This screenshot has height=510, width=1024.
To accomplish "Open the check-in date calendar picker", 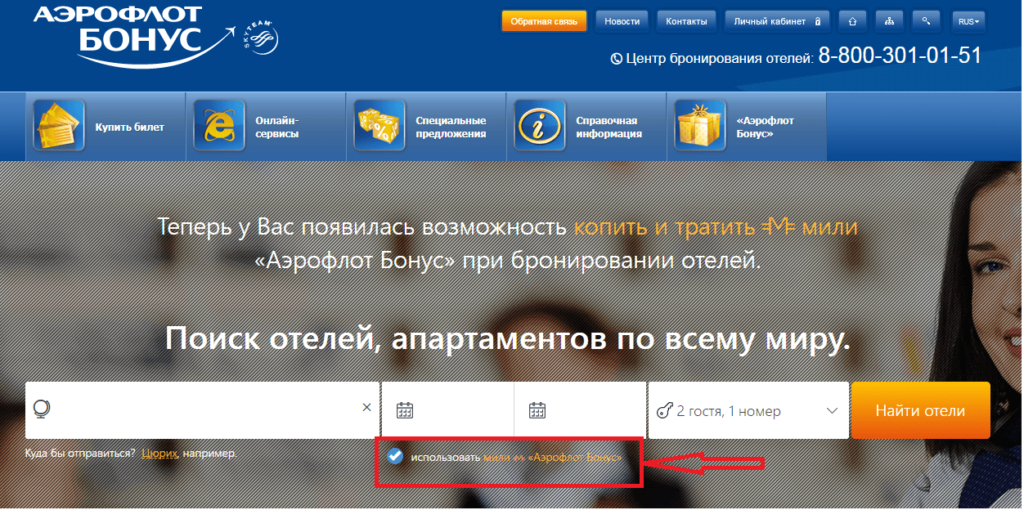I will [405, 410].
